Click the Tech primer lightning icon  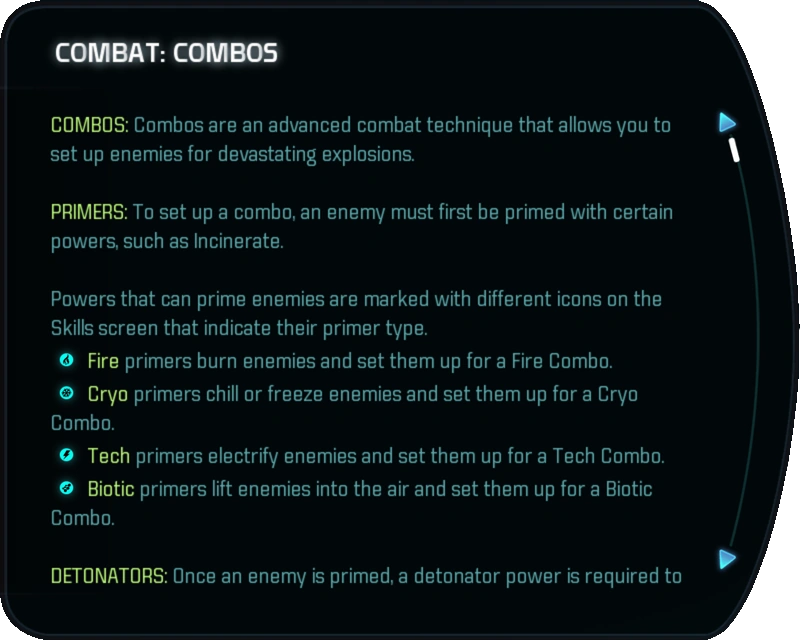[66, 456]
